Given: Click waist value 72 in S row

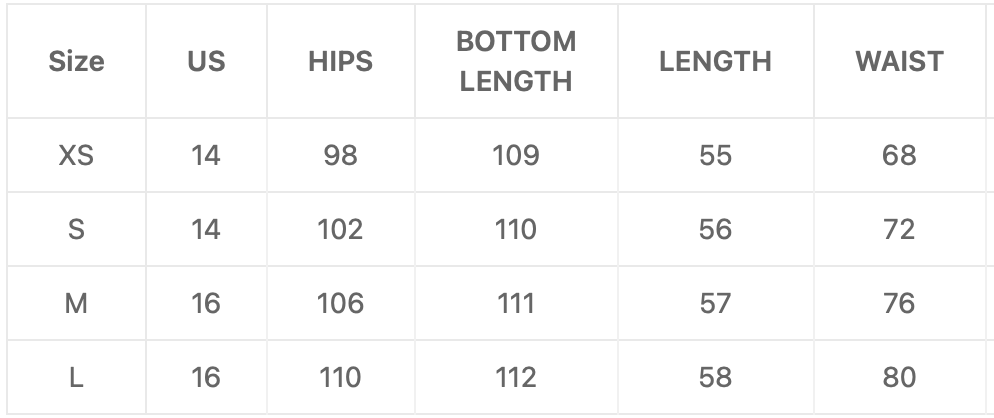Looking at the screenshot, I should coord(899,229).
